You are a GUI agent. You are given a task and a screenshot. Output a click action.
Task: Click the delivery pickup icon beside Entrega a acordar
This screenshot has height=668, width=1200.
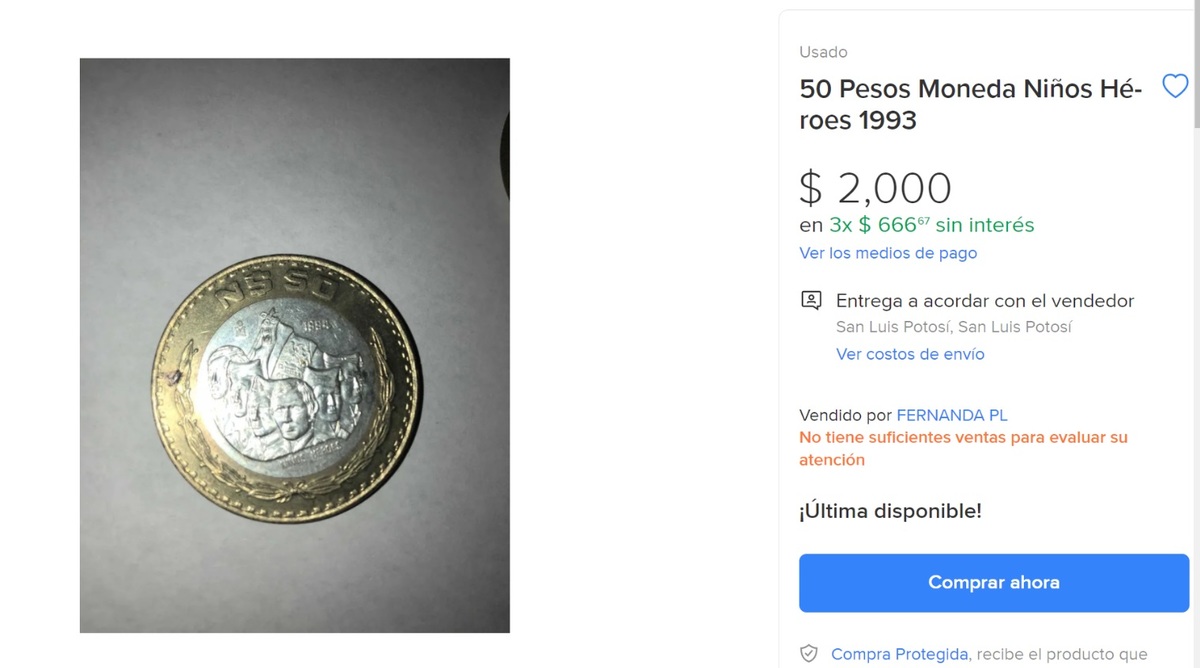[x=811, y=300]
